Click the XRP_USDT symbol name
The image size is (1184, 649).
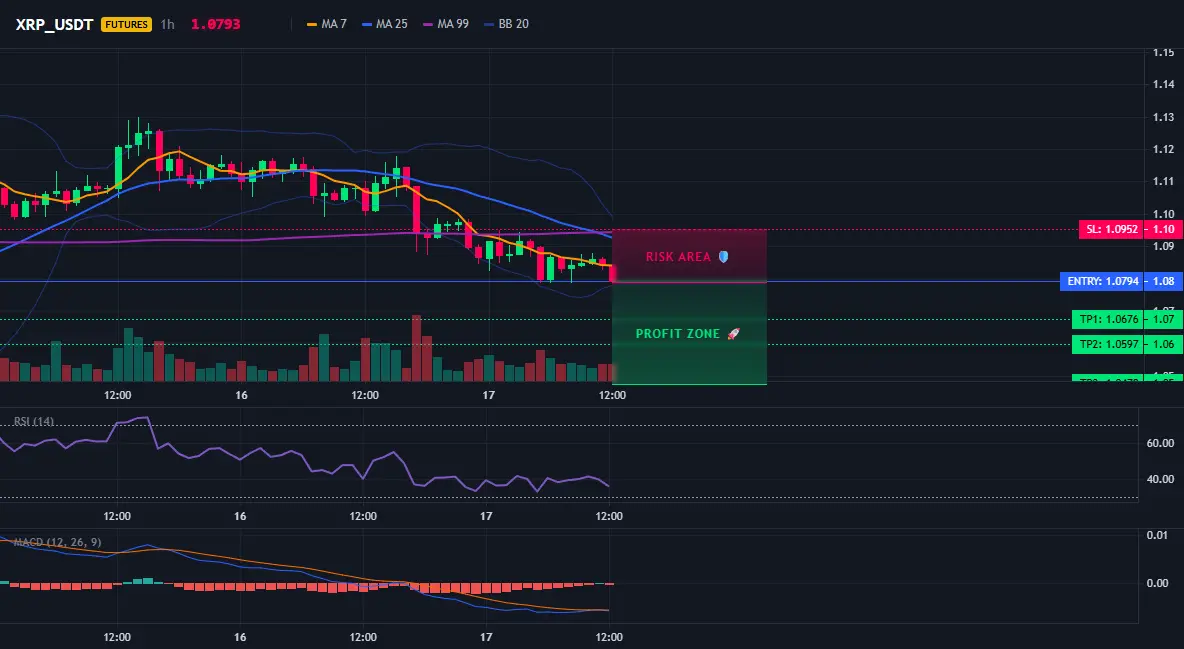click(54, 24)
